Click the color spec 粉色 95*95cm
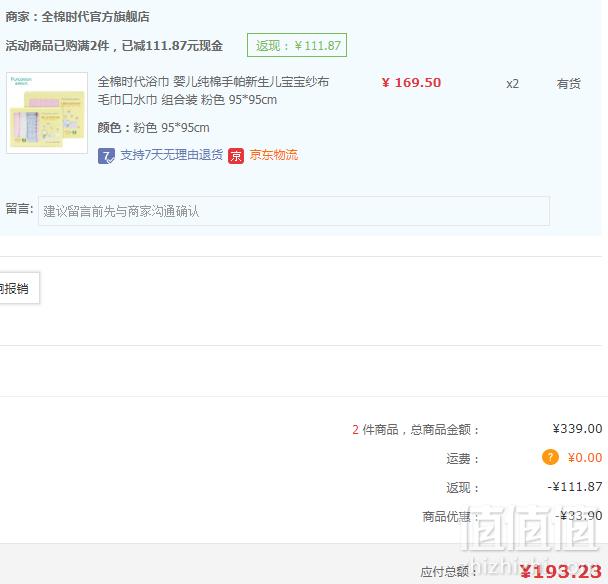 pos(171,128)
